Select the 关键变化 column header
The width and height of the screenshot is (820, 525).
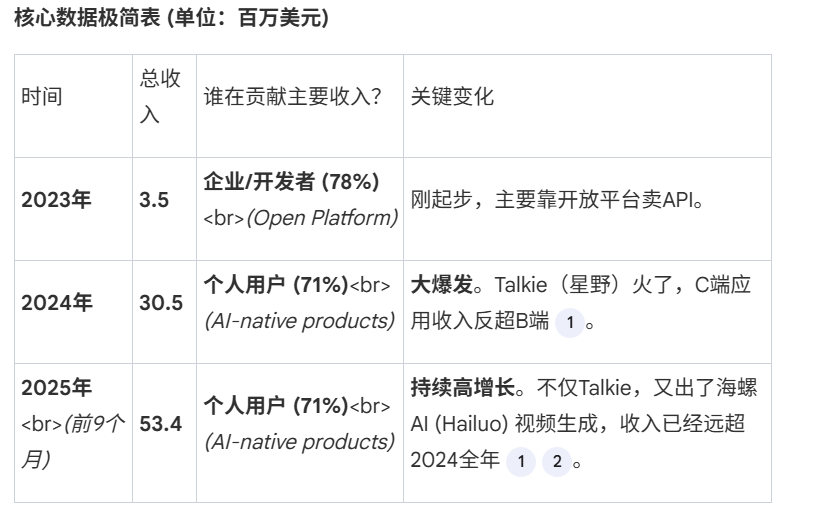[x=452, y=97]
